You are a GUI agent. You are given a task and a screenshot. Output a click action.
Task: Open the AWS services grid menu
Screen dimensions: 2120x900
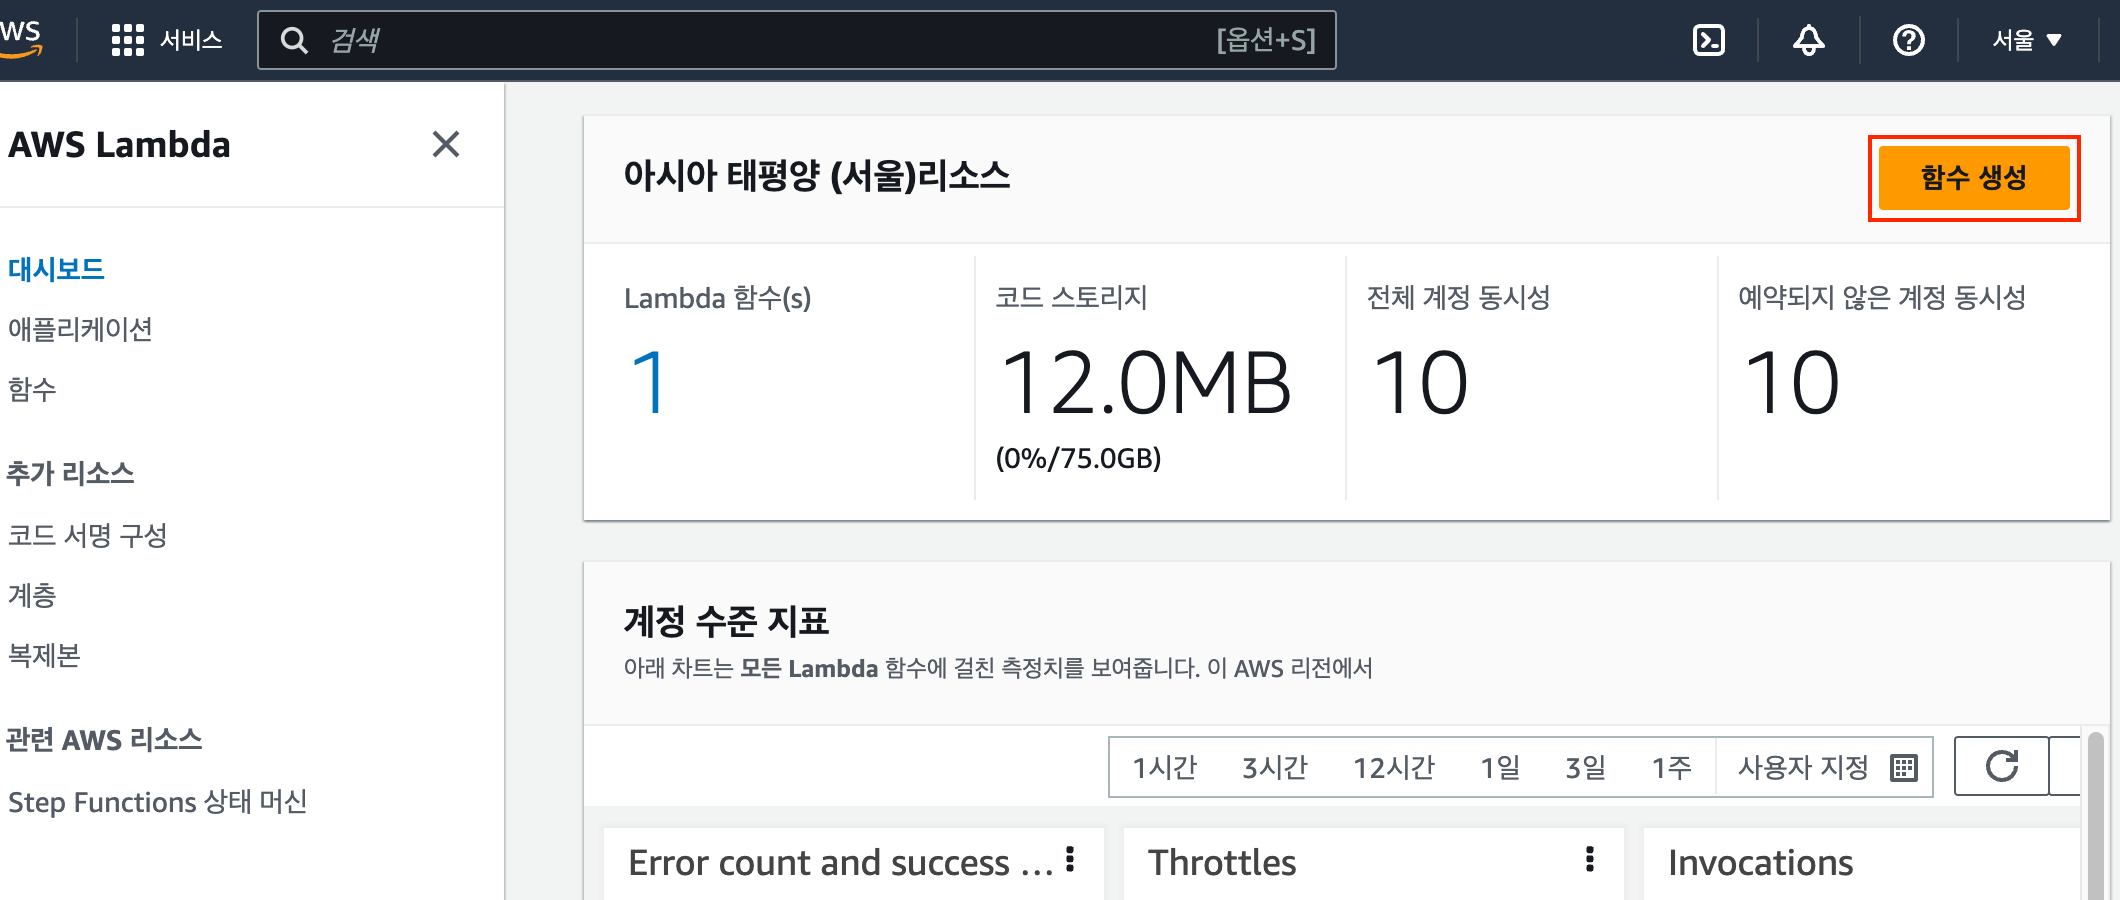127,40
